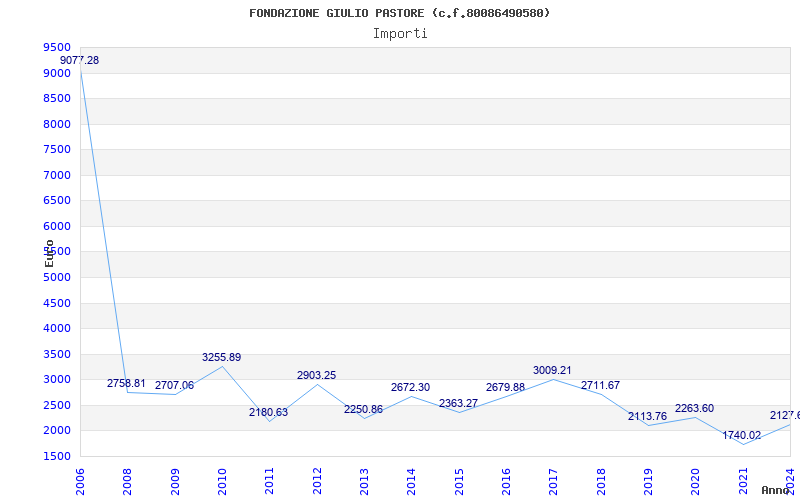This screenshot has height=500, width=800.
Task: Click the 4000 y-axis tick label
Action: [x=57, y=329]
